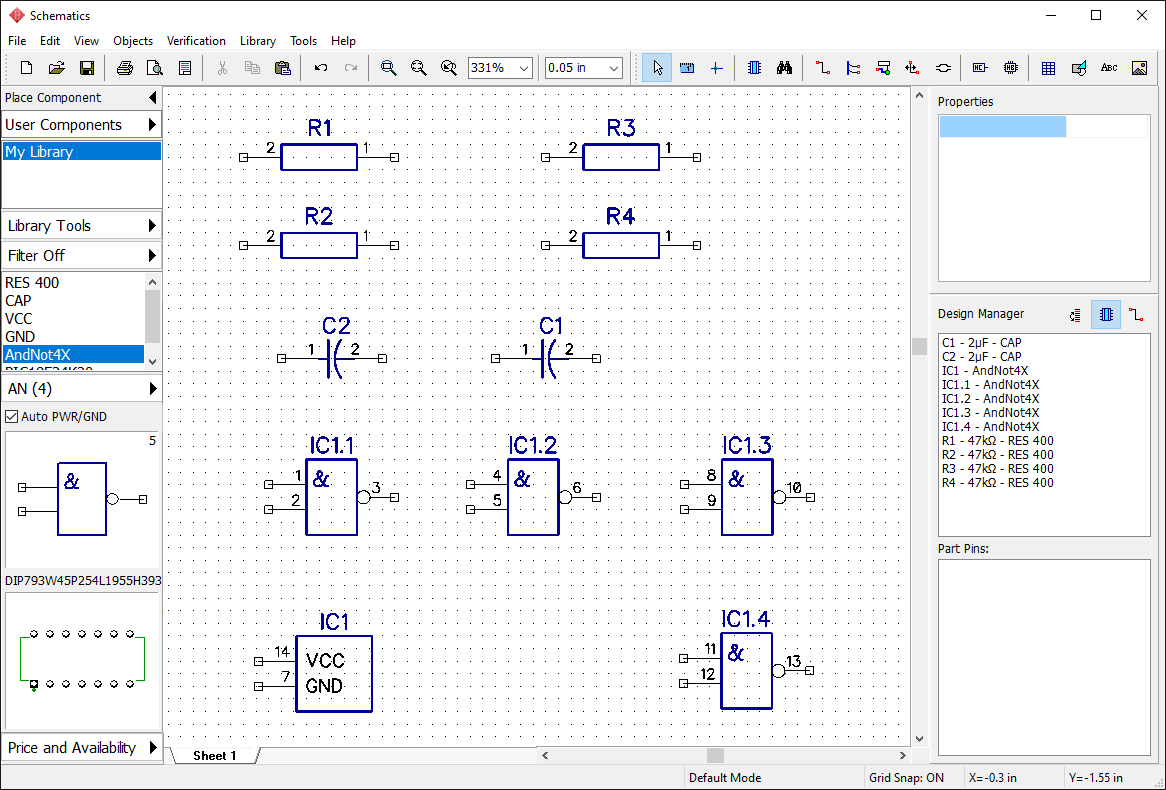The width and height of the screenshot is (1166, 790).
Task: Open print preview
Action: pos(155,68)
